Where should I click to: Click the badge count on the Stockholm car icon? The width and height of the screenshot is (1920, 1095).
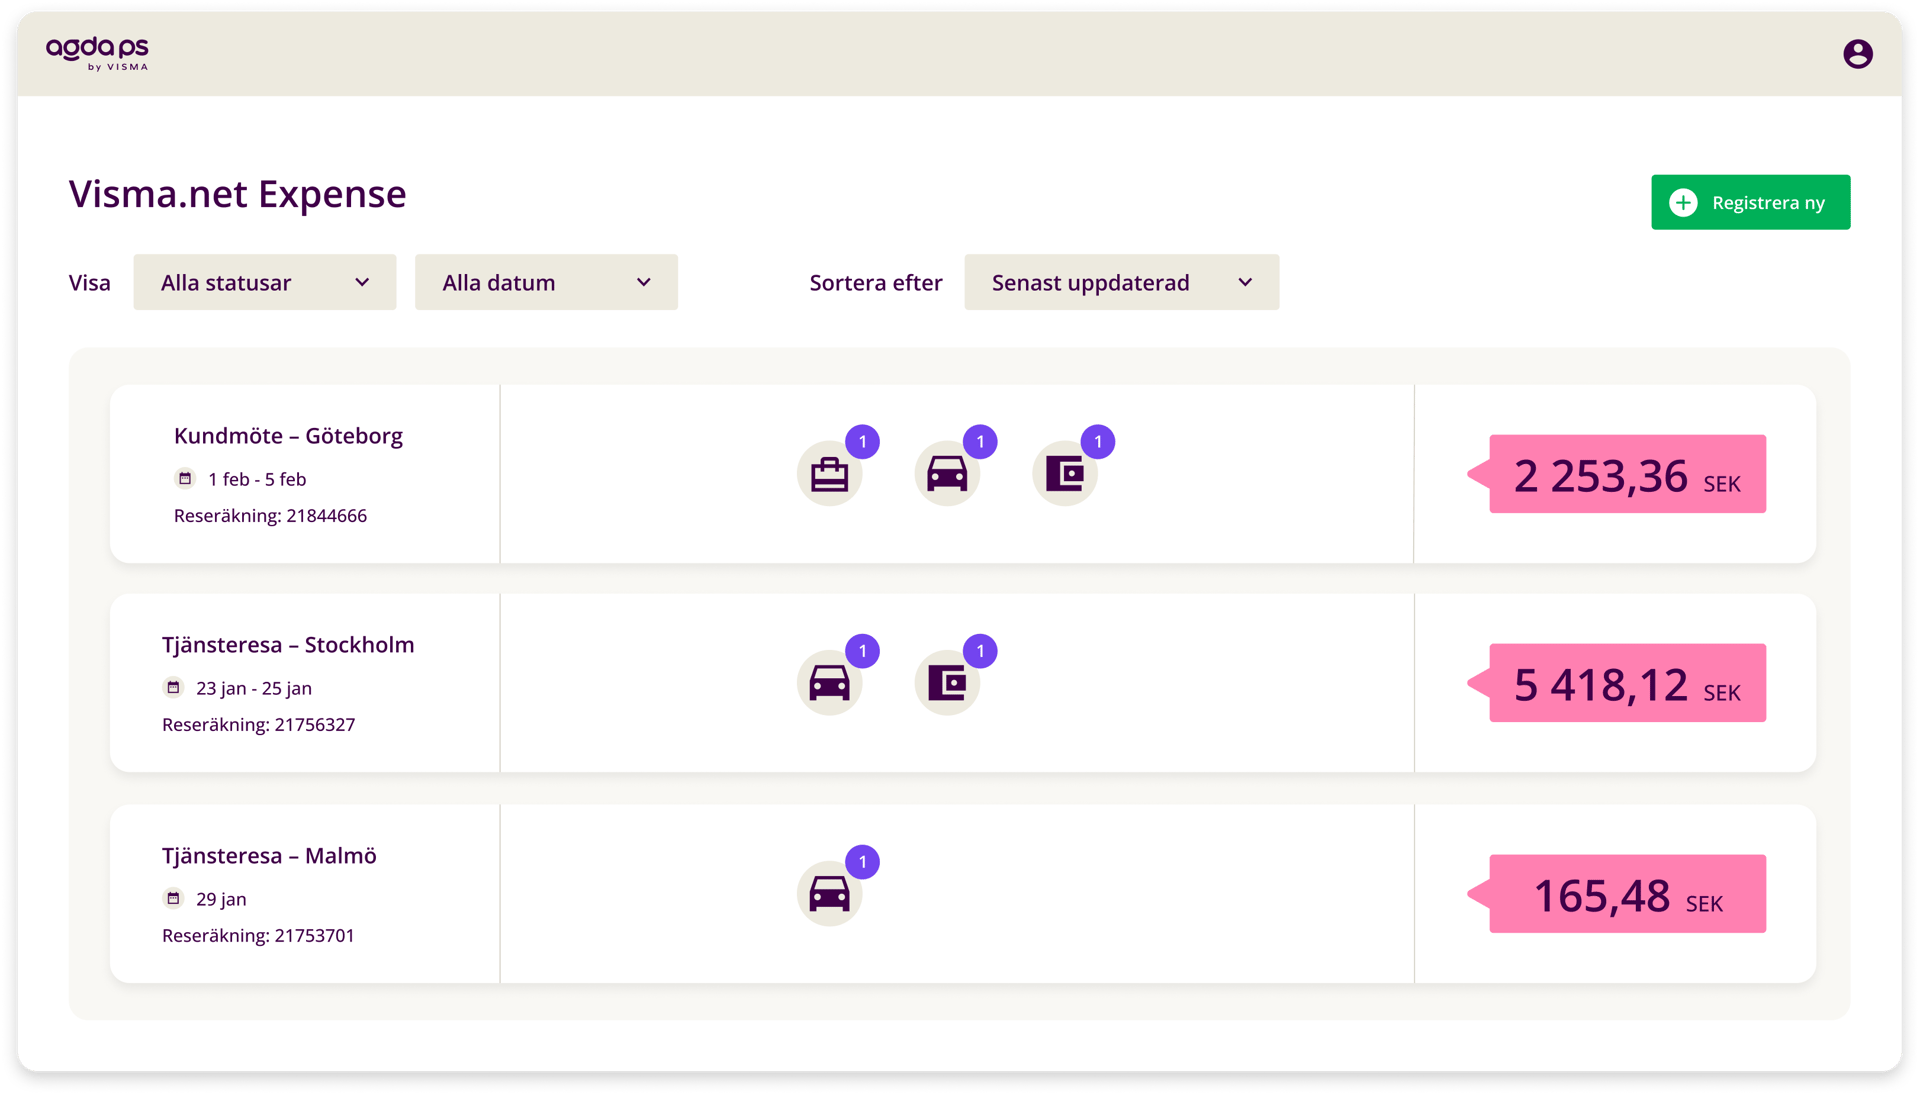862,651
